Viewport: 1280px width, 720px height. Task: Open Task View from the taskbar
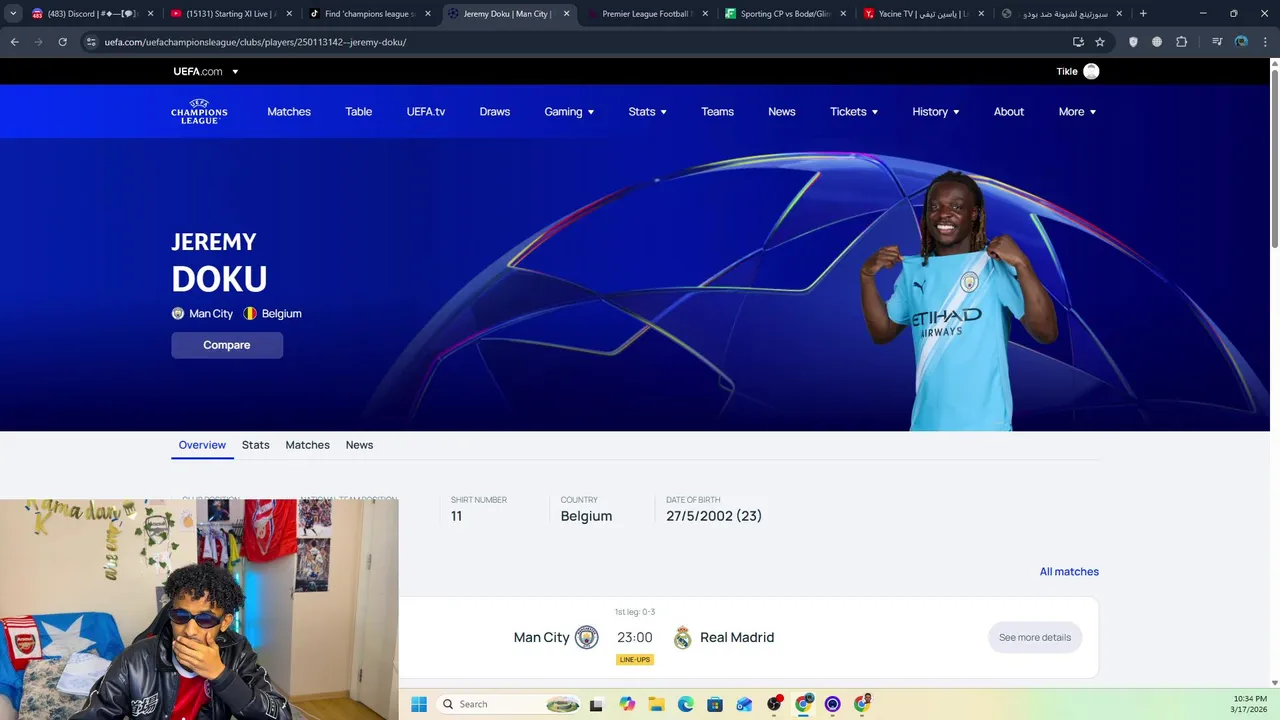(x=596, y=704)
